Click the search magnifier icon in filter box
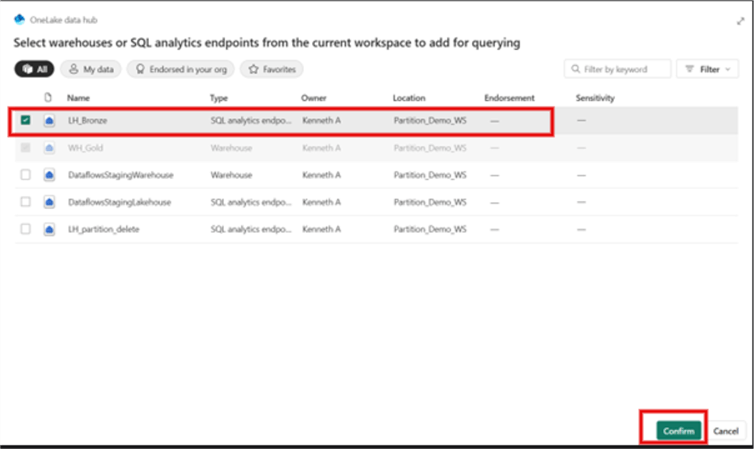Screen dimensions: 754x449 click(575, 69)
